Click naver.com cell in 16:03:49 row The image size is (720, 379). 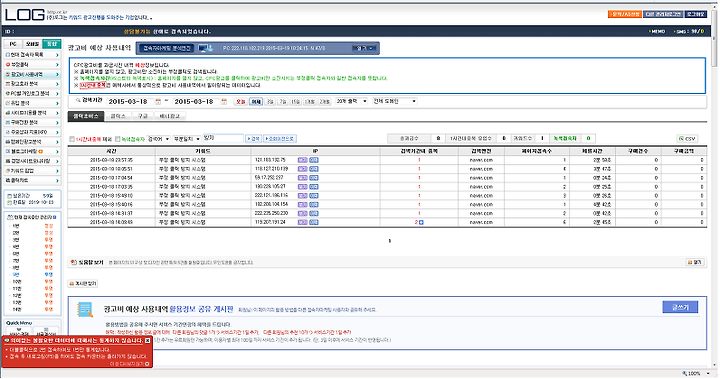481,222
